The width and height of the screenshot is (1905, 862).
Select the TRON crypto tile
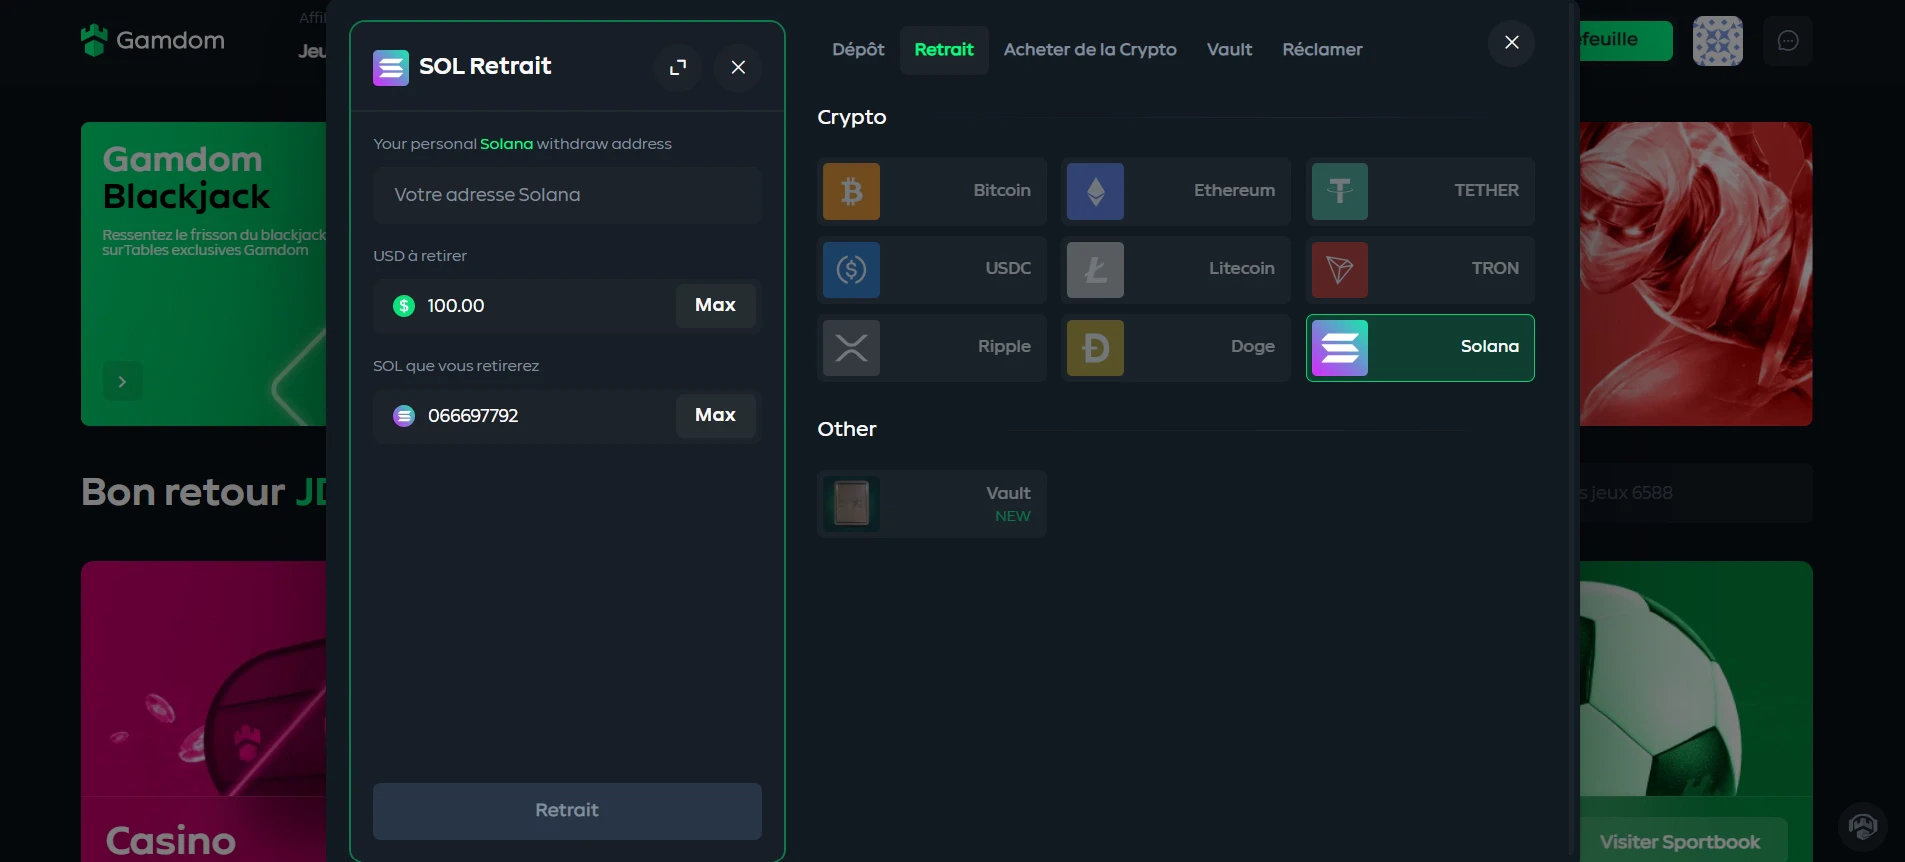click(1420, 269)
